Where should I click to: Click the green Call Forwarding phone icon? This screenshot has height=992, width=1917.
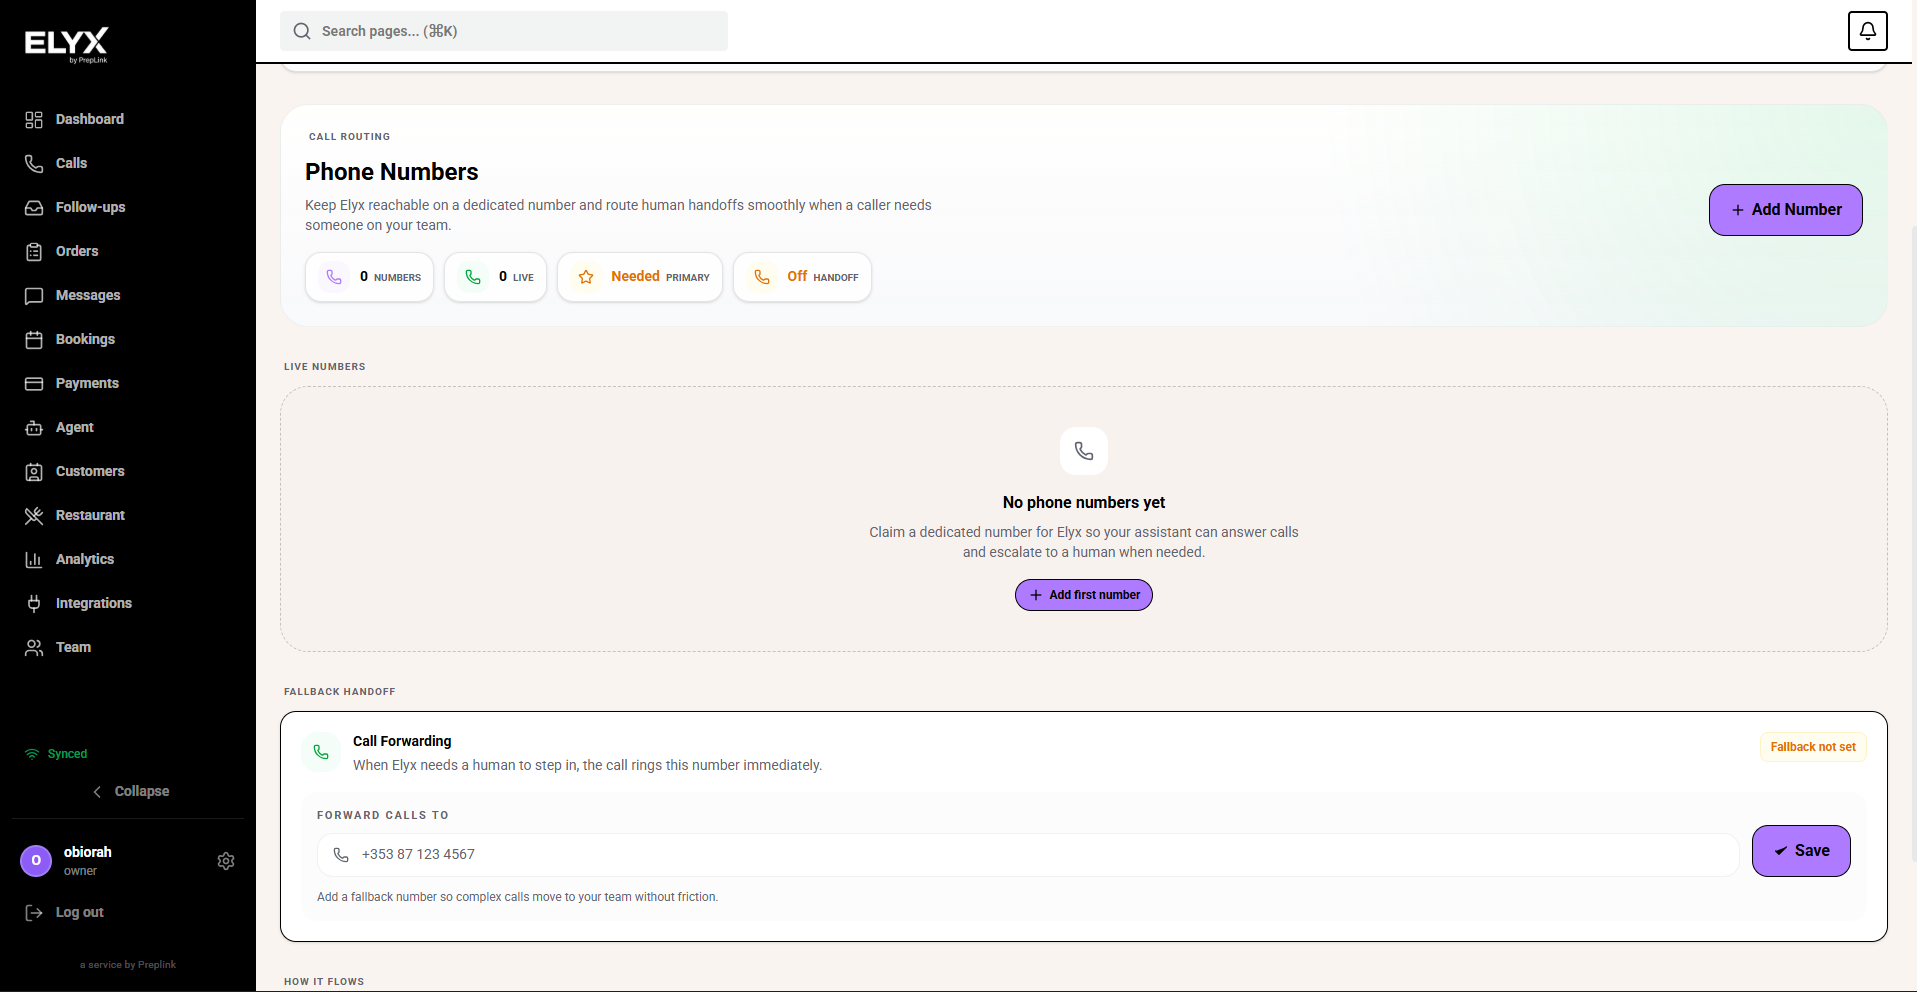[x=321, y=752]
